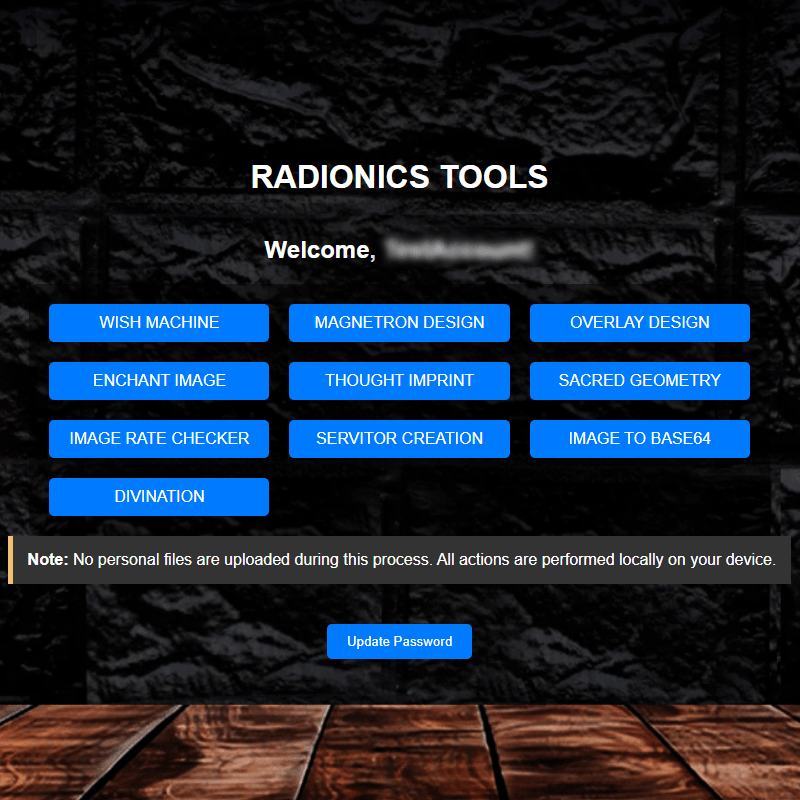Viewport: 800px width, 800px height.
Task: Open the Wish Machine tool
Action: click(x=159, y=323)
